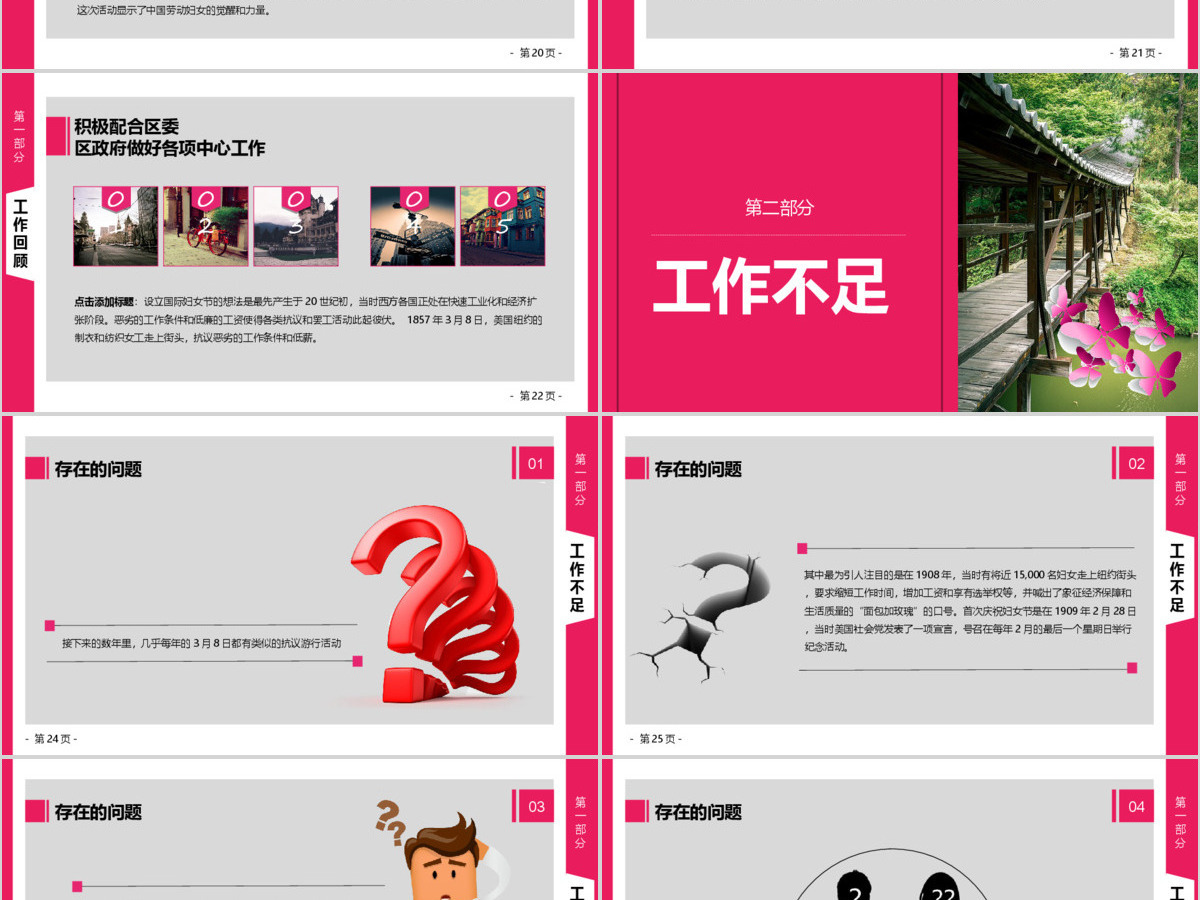The height and width of the screenshot is (900, 1200).
Task: Click the pink square bullet beside slide 25 title
Action: point(637,469)
